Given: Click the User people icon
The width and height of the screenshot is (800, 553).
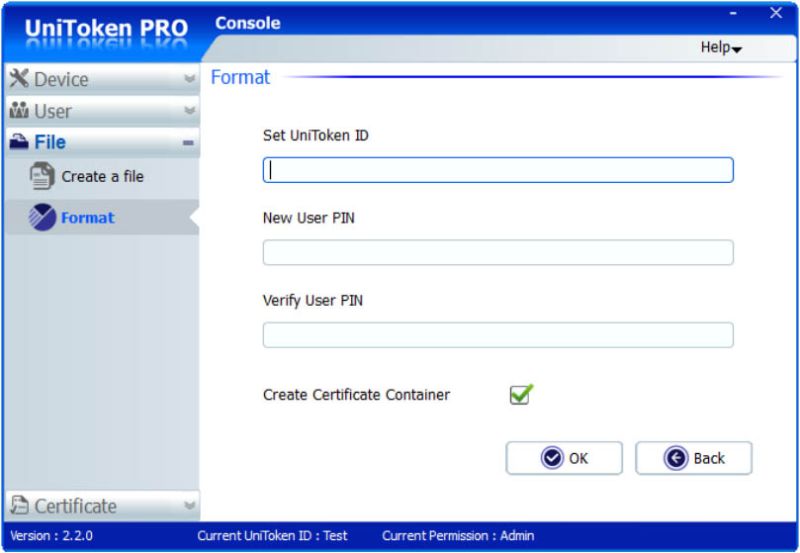Looking at the screenshot, I should pos(19,110).
